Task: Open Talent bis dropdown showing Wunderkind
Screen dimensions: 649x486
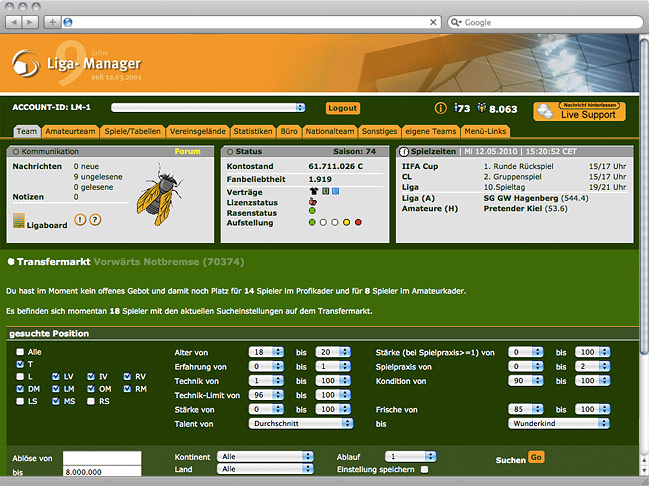Action: (559, 423)
